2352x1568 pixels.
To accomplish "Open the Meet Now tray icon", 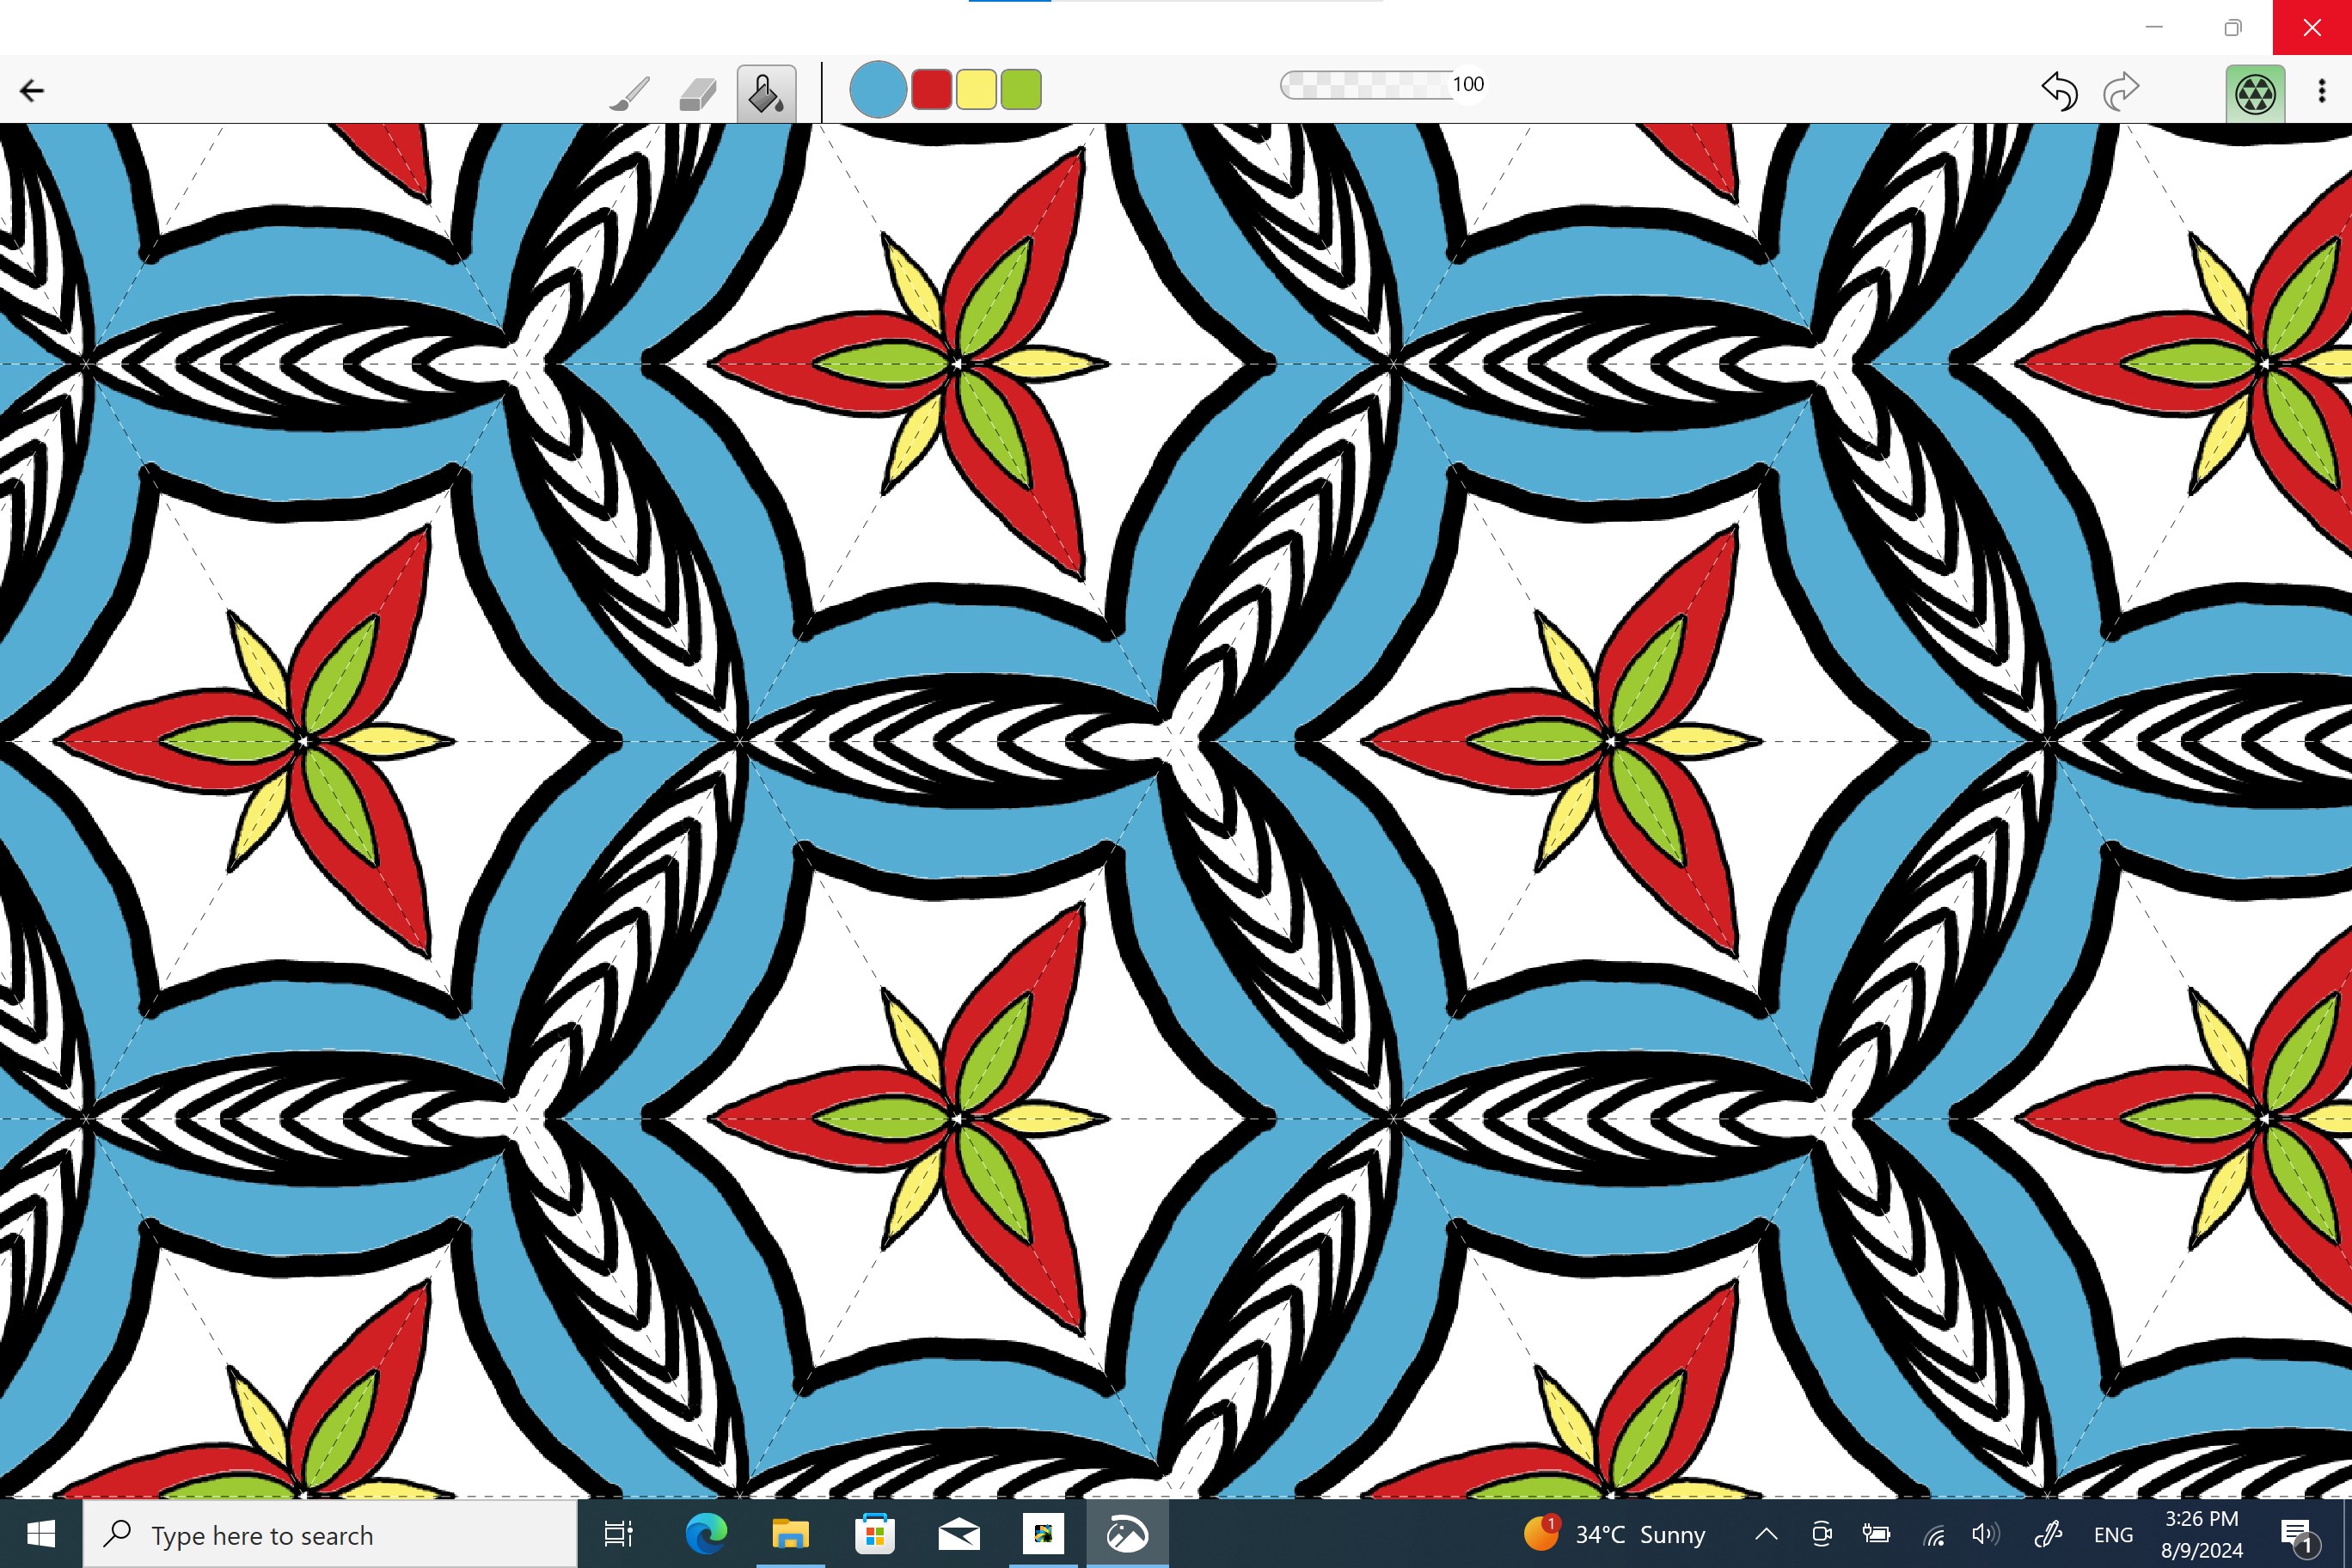I will tap(1821, 1534).
